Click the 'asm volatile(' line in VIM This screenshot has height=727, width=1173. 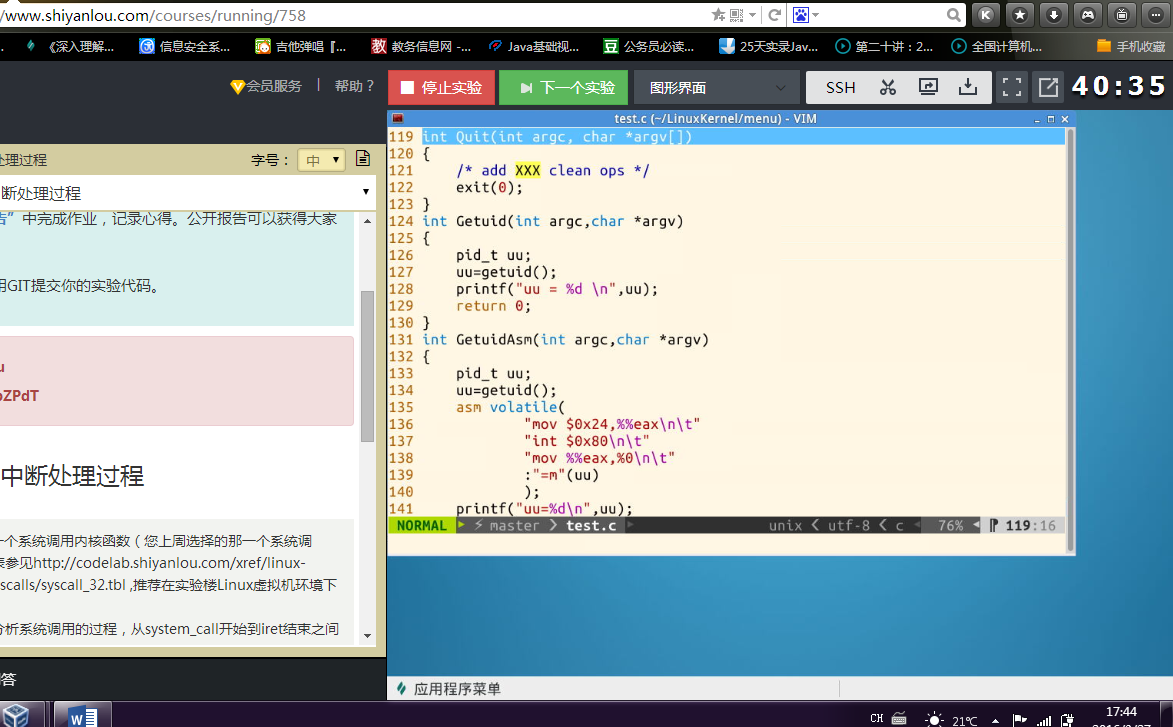point(511,408)
